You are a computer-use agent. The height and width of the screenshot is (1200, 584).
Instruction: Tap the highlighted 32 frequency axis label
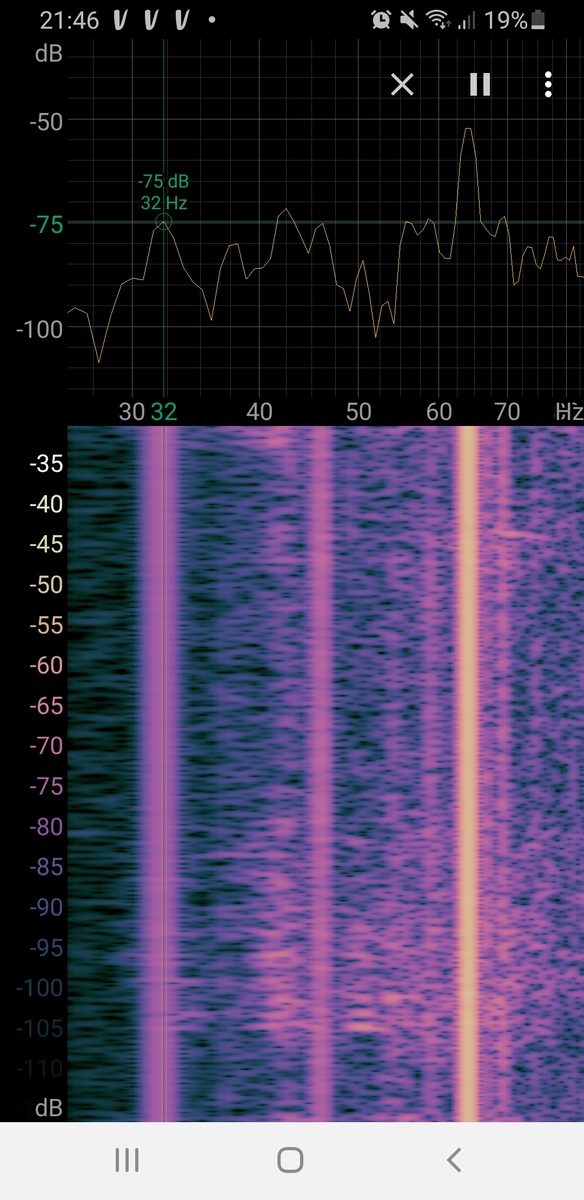coord(164,411)
